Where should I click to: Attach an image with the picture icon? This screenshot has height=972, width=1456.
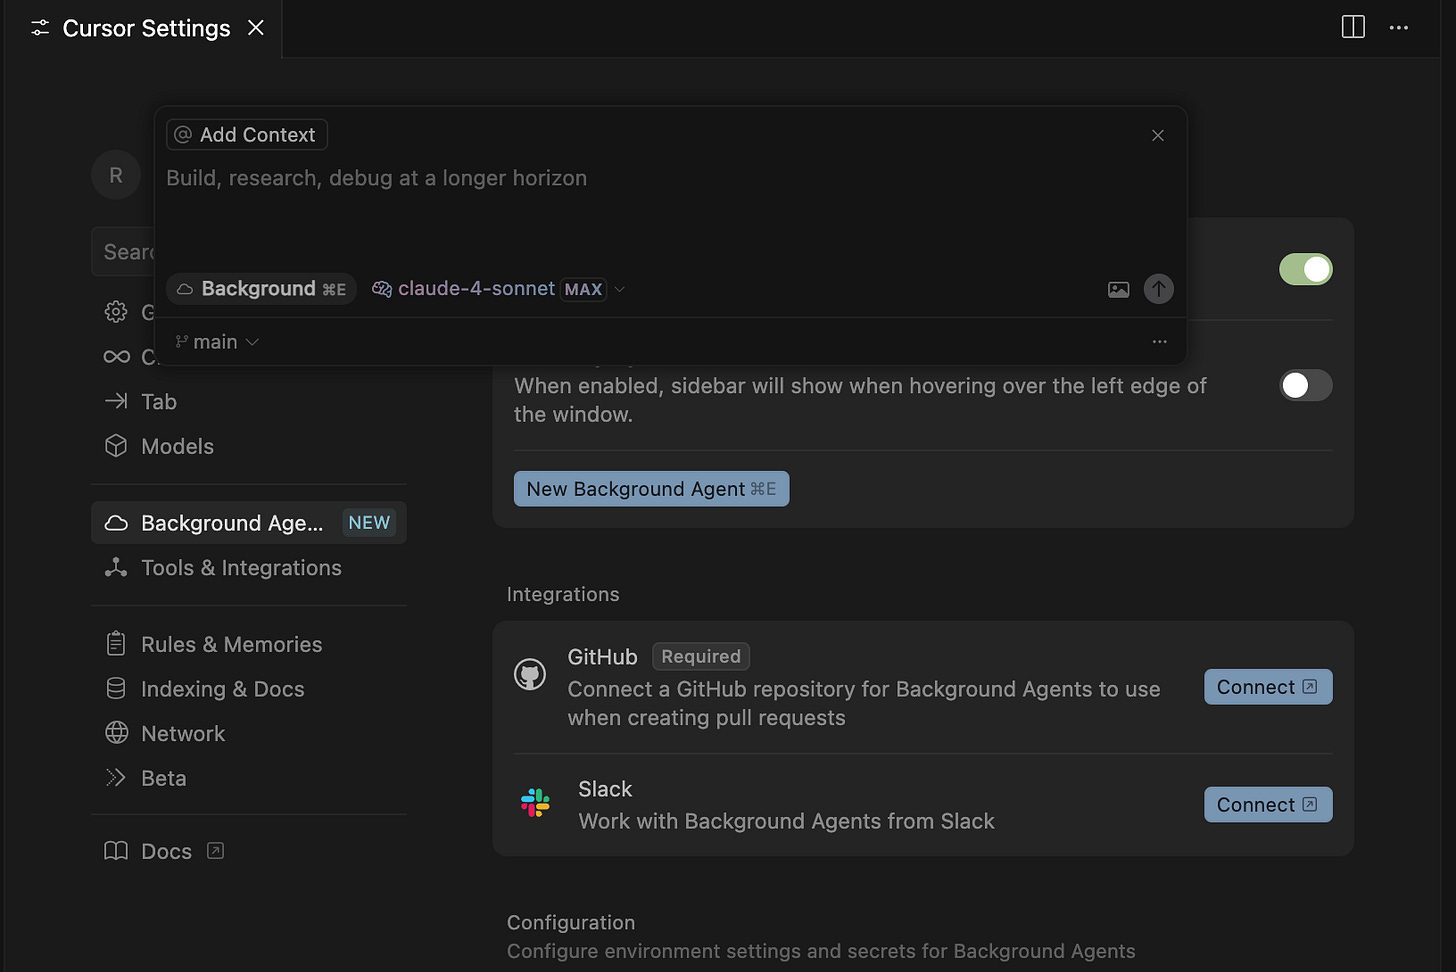(1119, 289)
